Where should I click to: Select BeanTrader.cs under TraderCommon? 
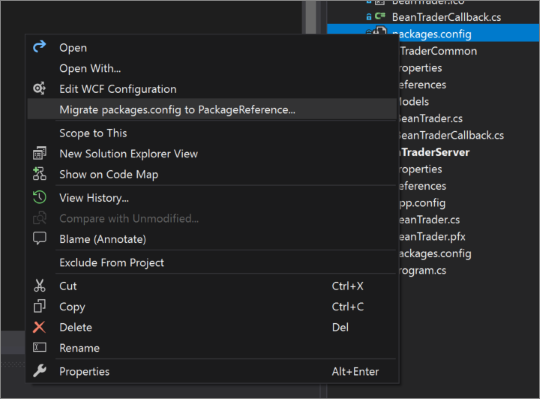(430, 118)
